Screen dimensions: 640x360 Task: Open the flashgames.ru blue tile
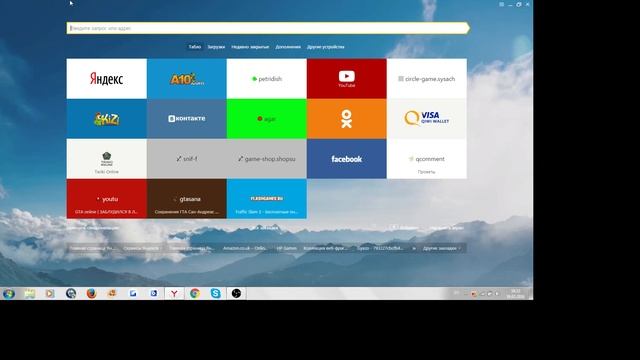click(267, 198)
